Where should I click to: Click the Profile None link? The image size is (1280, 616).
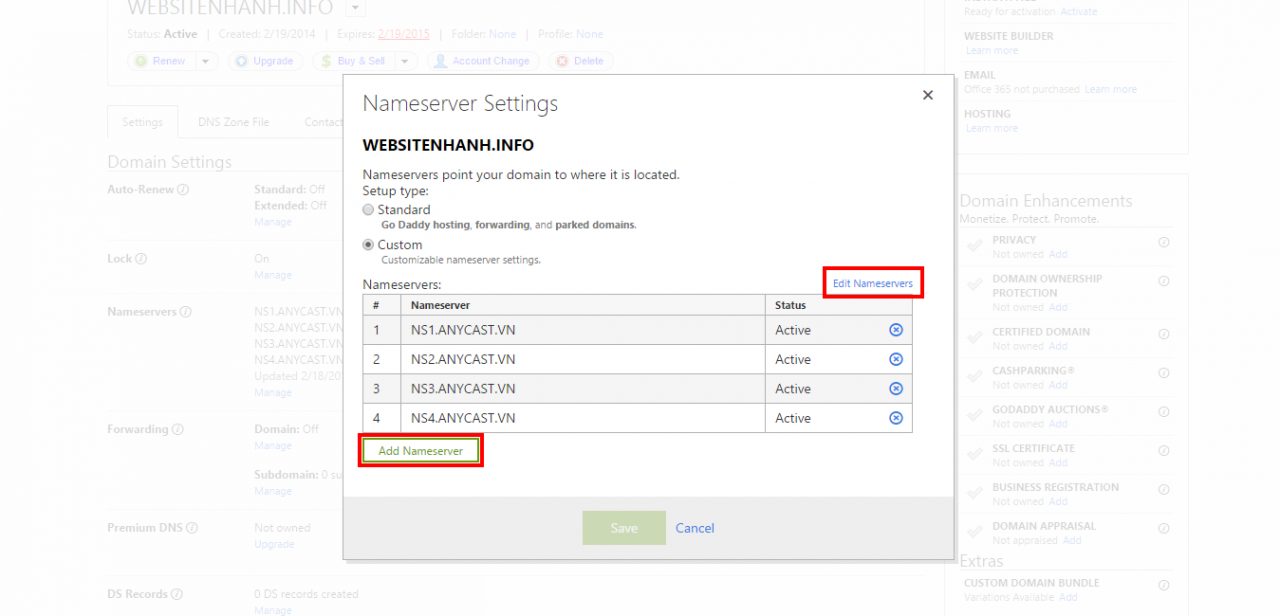click(x=590, y=34)
